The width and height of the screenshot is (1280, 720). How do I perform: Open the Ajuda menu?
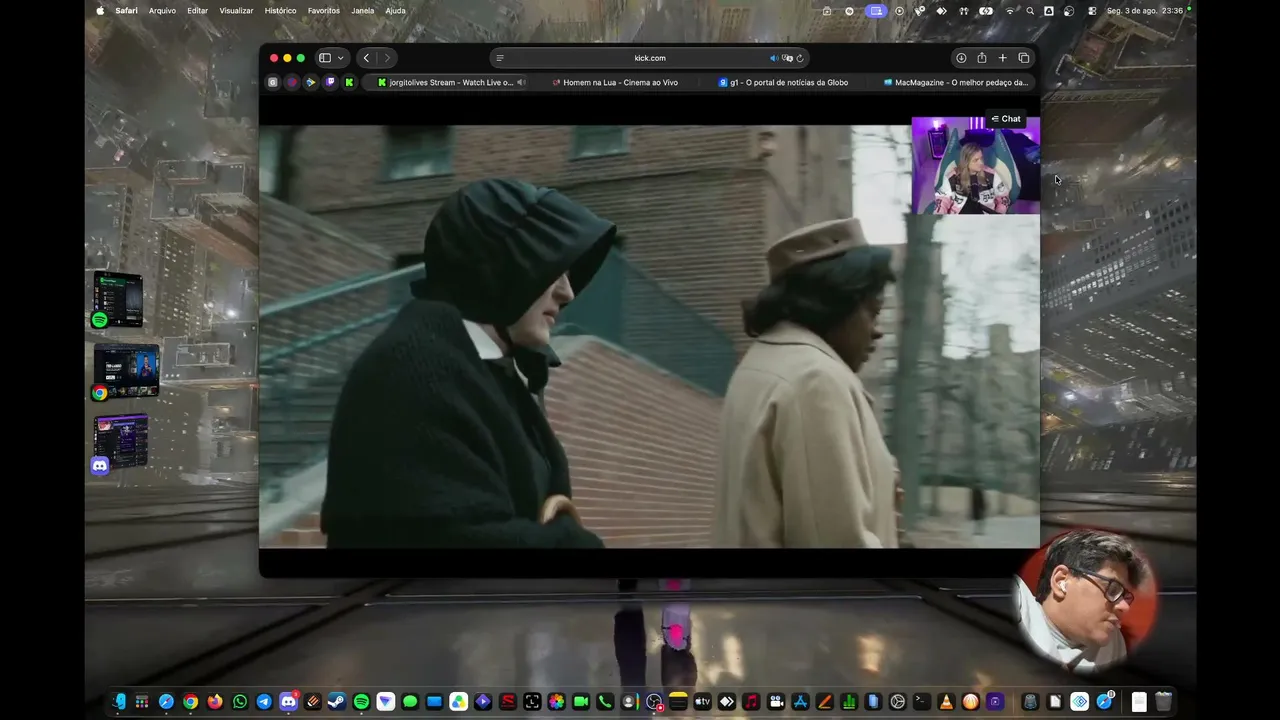(396, 11)
